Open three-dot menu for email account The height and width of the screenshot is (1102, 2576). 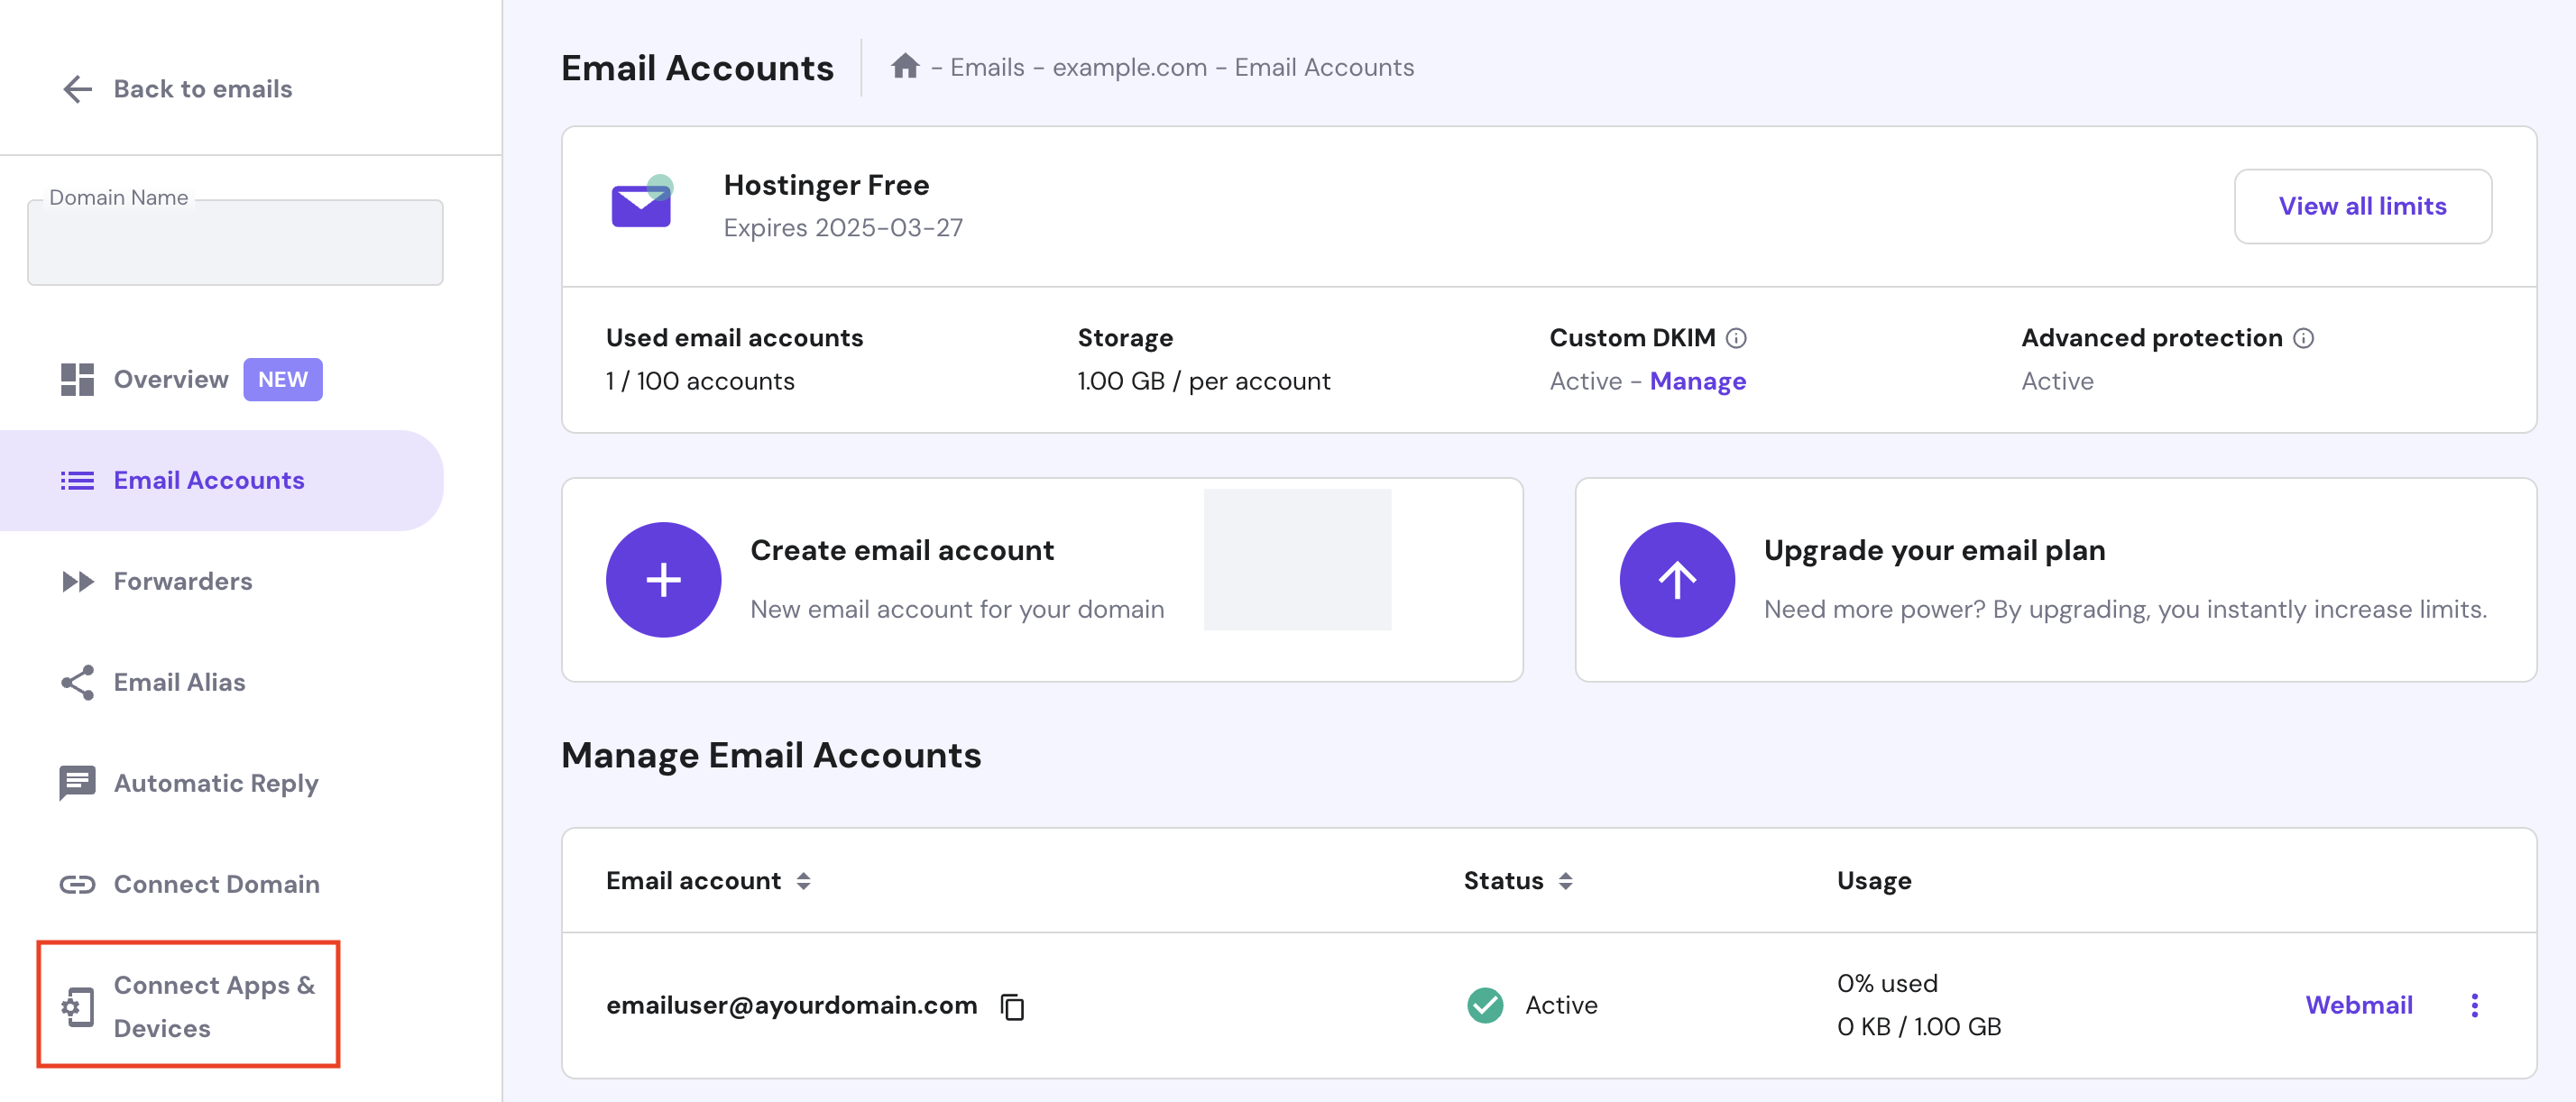click(x=2474, y=1006)
